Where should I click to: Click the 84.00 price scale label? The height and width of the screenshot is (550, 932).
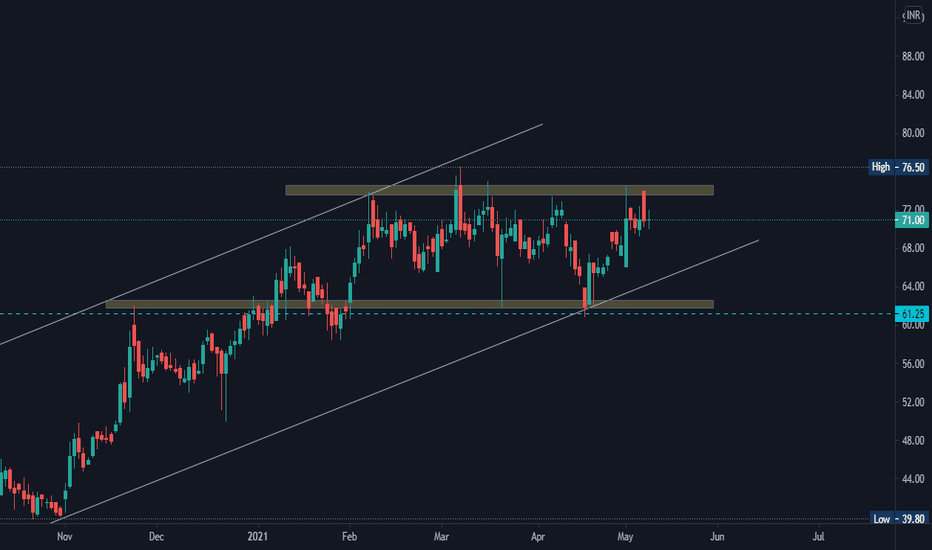pos(912,95)
